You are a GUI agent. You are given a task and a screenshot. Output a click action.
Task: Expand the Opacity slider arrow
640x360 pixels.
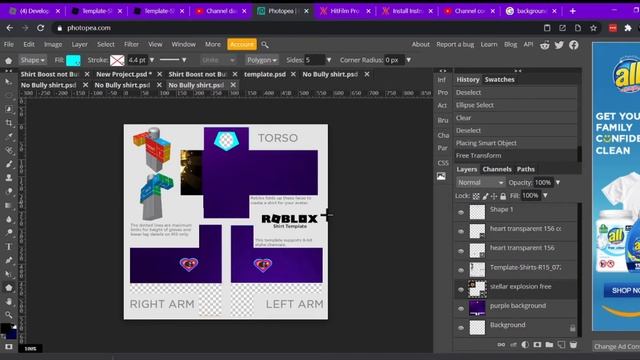558,182
